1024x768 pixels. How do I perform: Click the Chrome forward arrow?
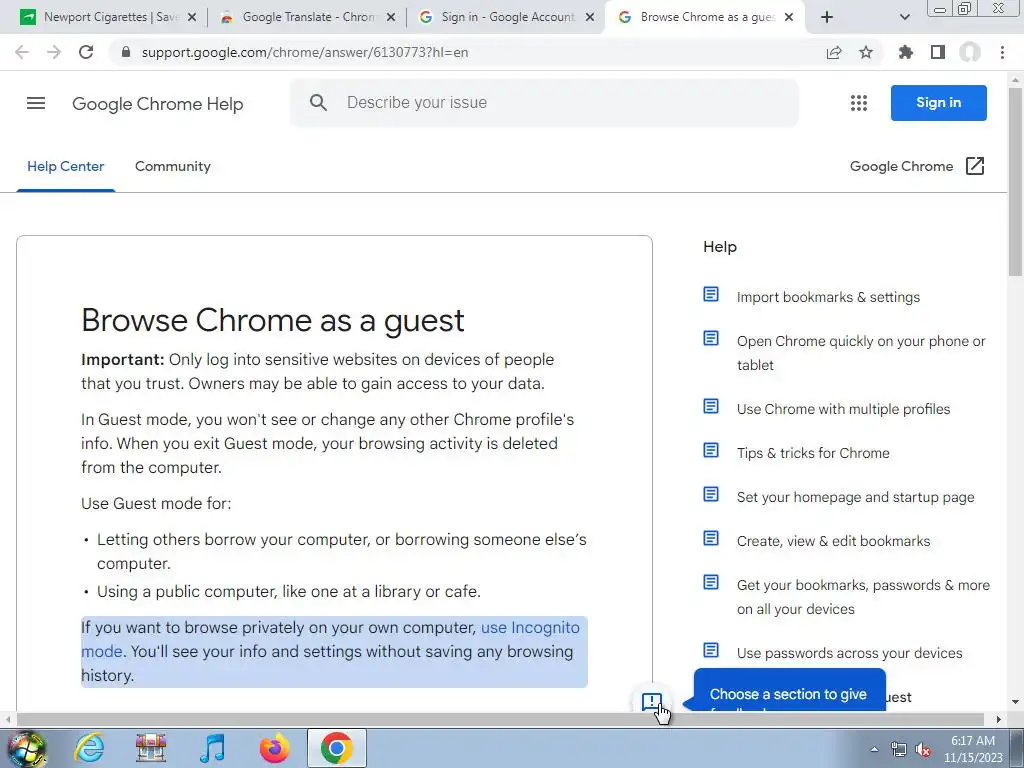tap(54, 52)
